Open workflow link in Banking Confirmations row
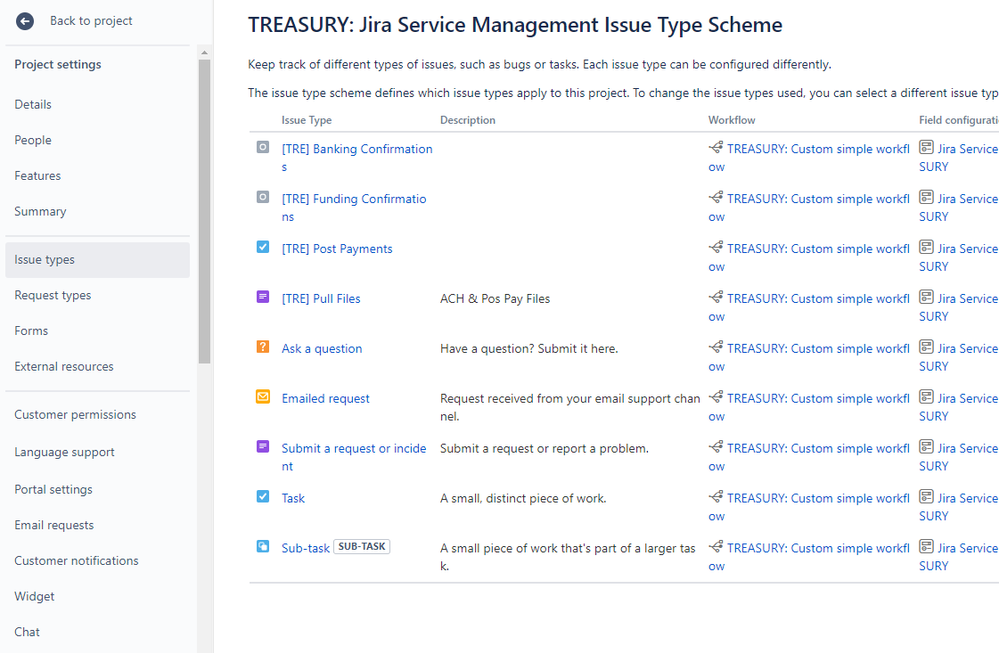The width and height of the screenshot is (999, 653). [809, 157]
